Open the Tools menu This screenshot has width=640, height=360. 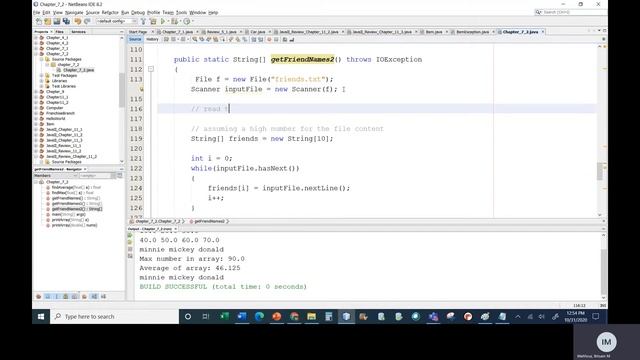point(181,13)
